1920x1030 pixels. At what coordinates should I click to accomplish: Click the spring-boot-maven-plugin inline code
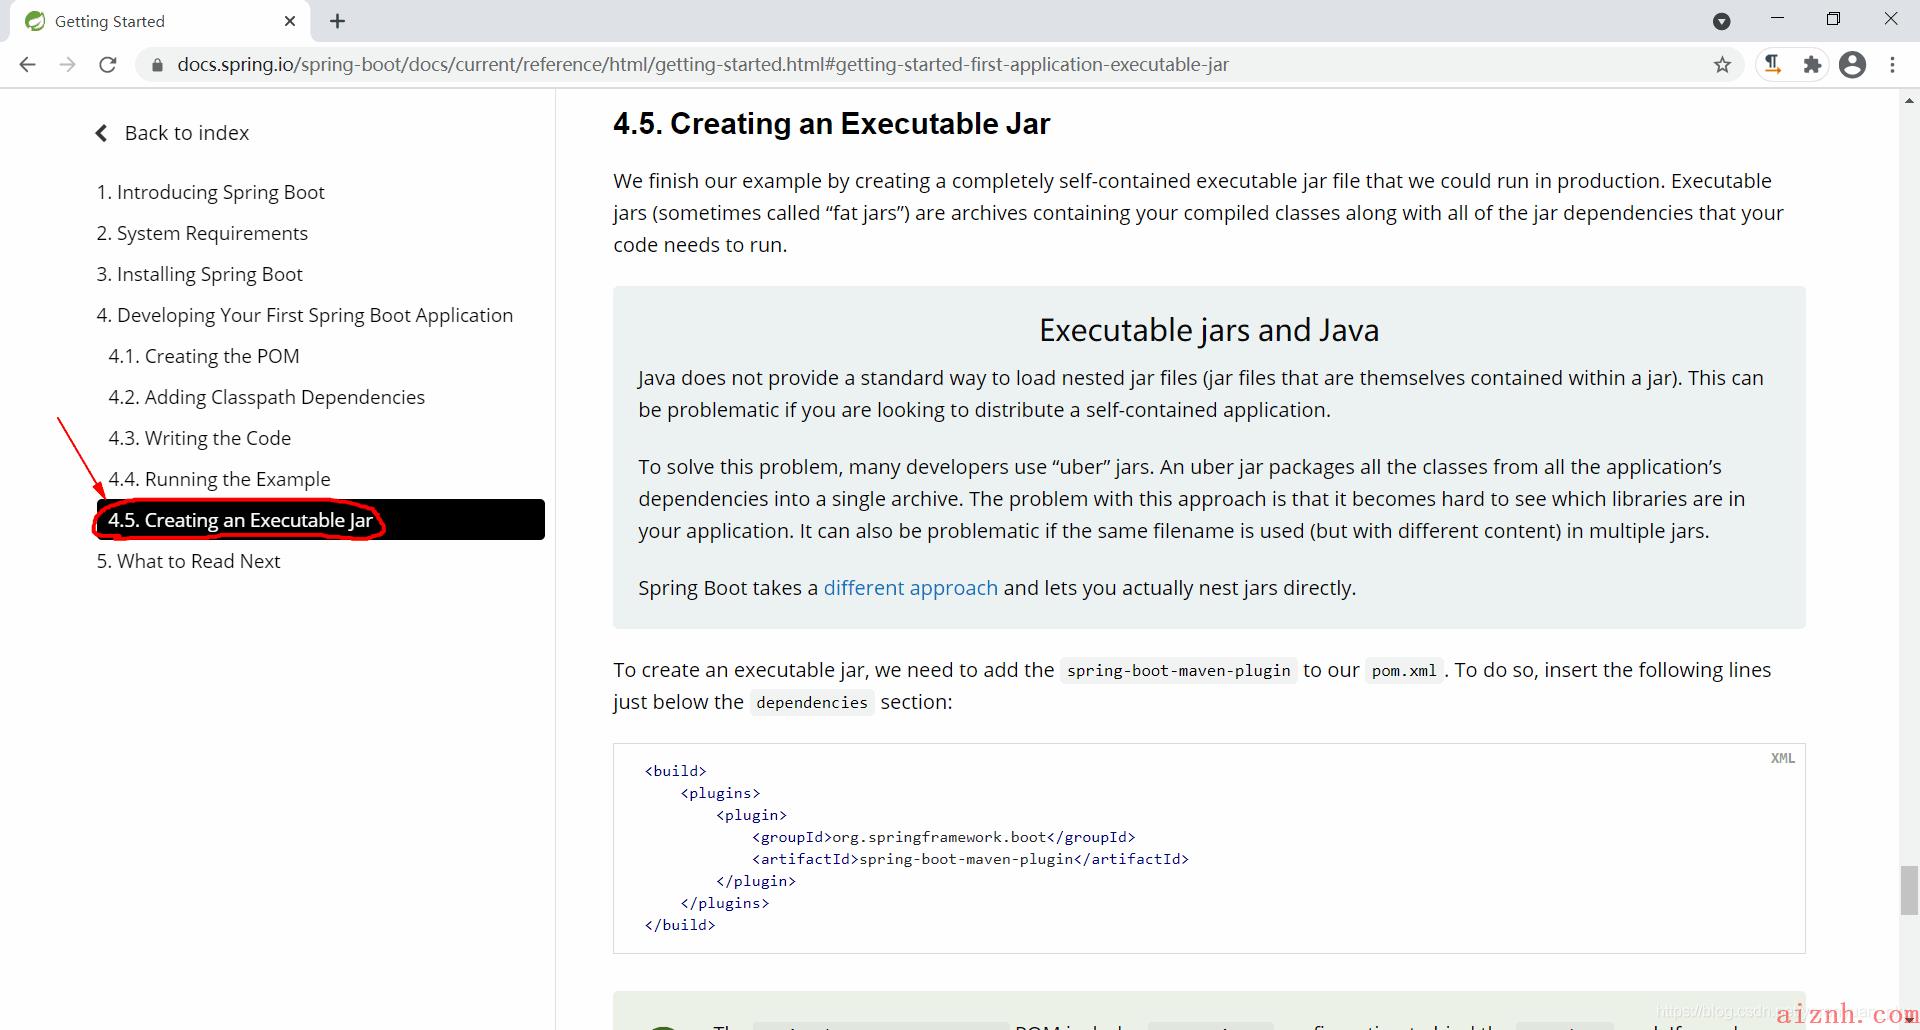point(1178,671)
